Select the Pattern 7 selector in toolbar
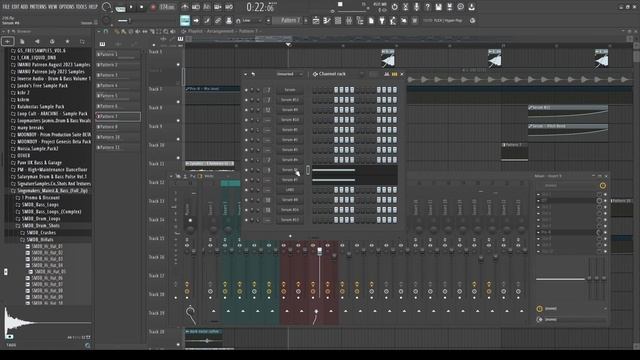Image resolution: width=640 pixels, height=360 pixels. (x=287, y=20)
